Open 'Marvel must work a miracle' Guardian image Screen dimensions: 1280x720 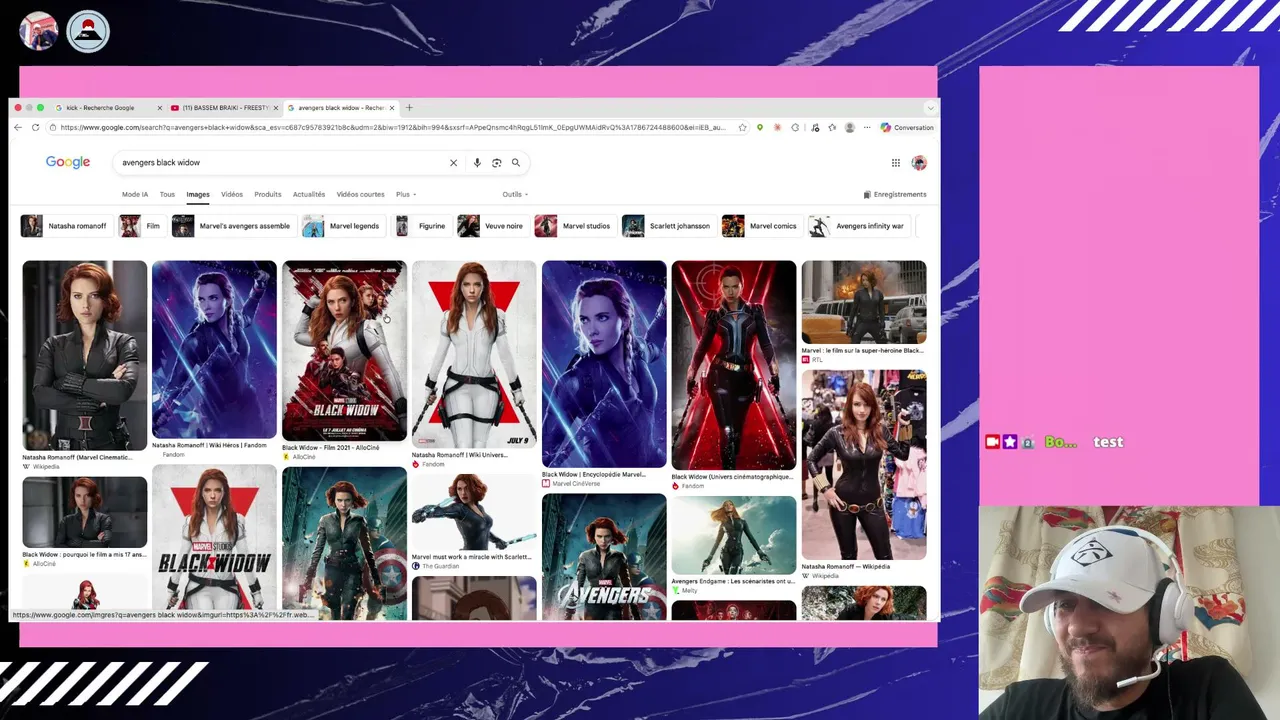click(x=474, y=511)
